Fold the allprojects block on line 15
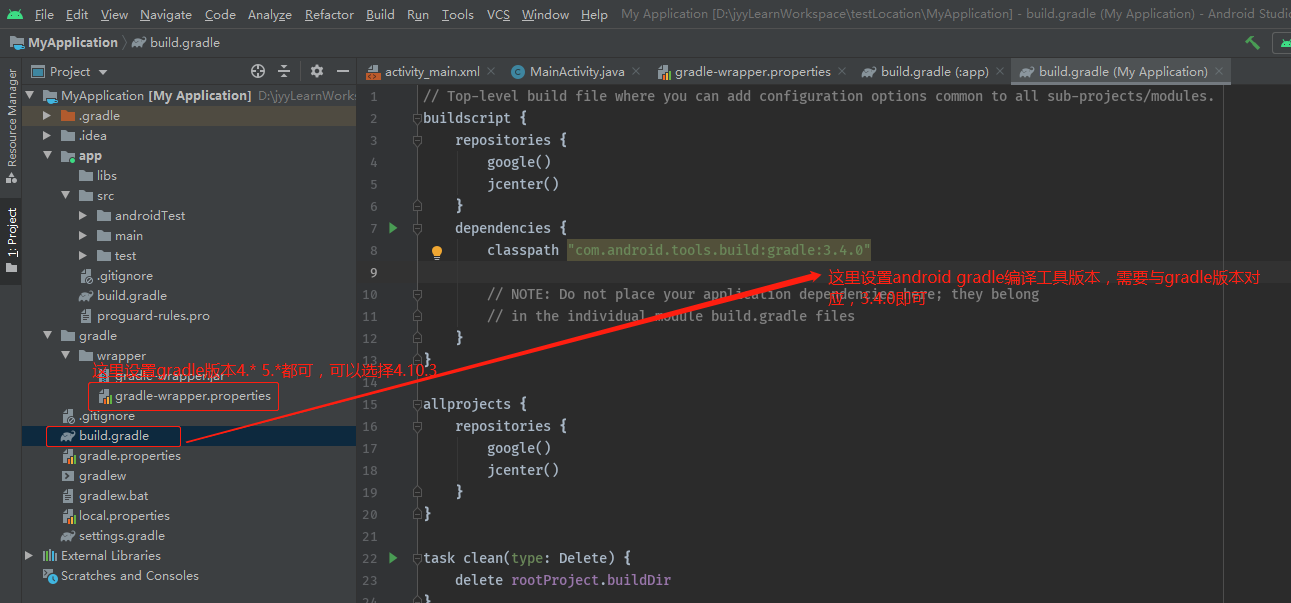 (x=416, y=404)
